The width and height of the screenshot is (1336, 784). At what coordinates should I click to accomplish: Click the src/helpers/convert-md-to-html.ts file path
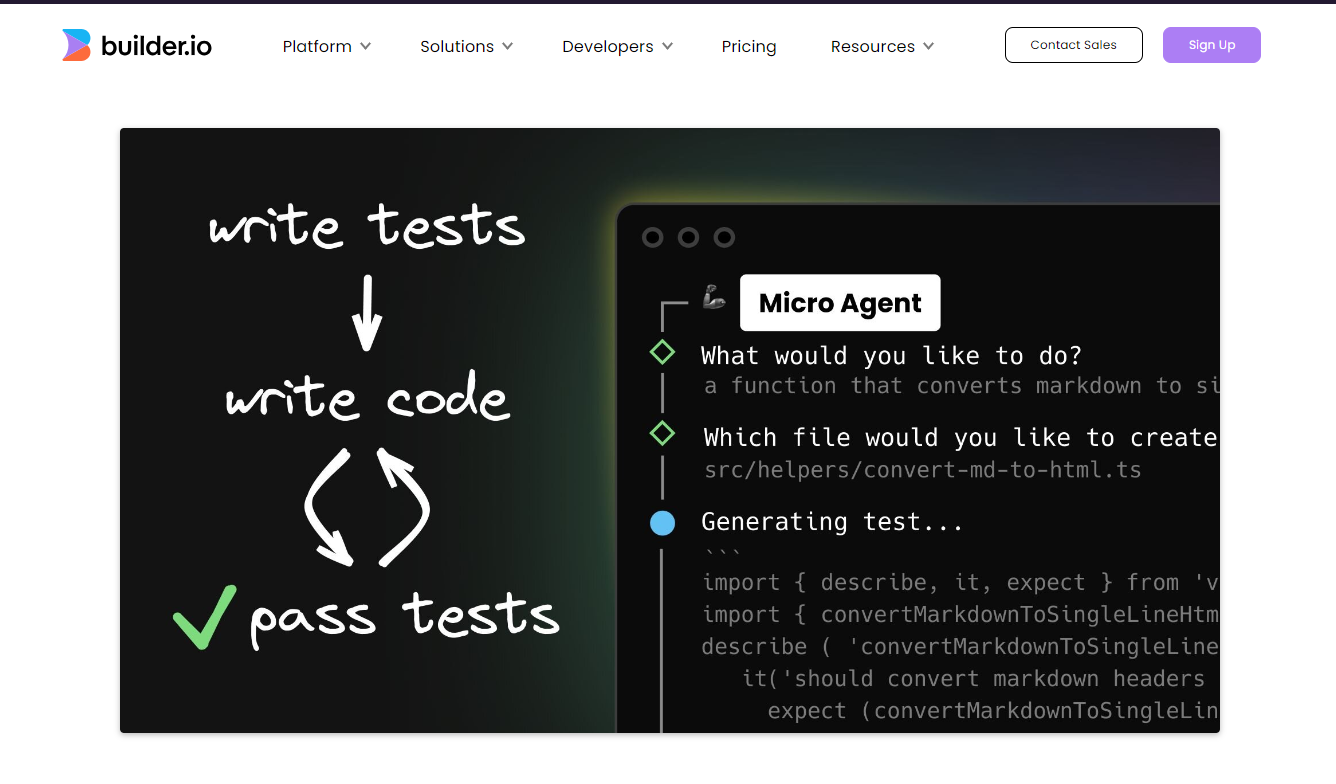922,469
